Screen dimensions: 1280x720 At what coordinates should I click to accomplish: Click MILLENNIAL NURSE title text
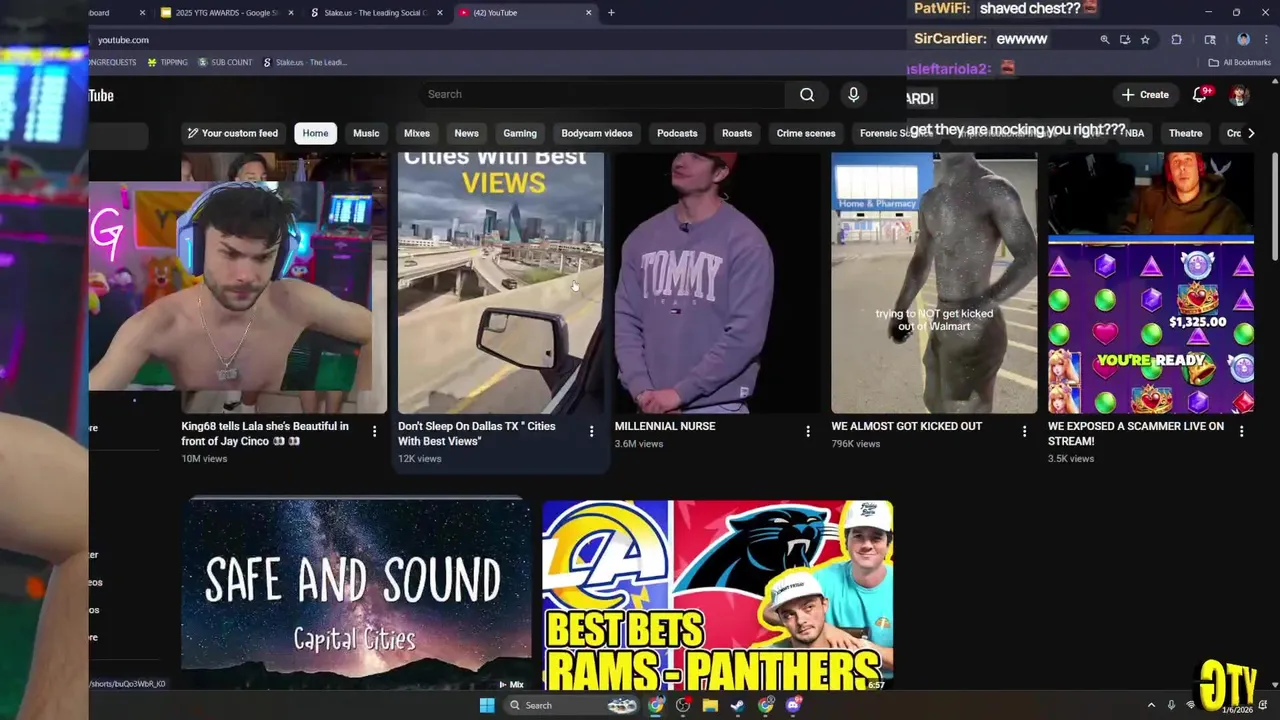point(665,426)
